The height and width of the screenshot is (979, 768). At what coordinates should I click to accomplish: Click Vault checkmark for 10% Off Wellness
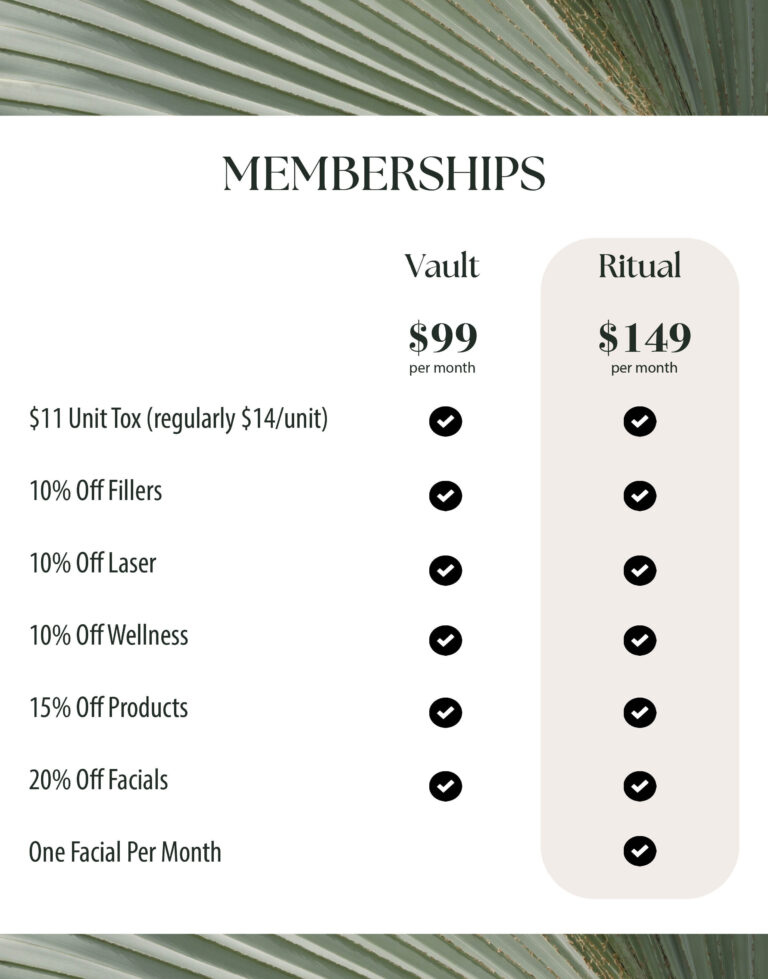tap(445, 640)
